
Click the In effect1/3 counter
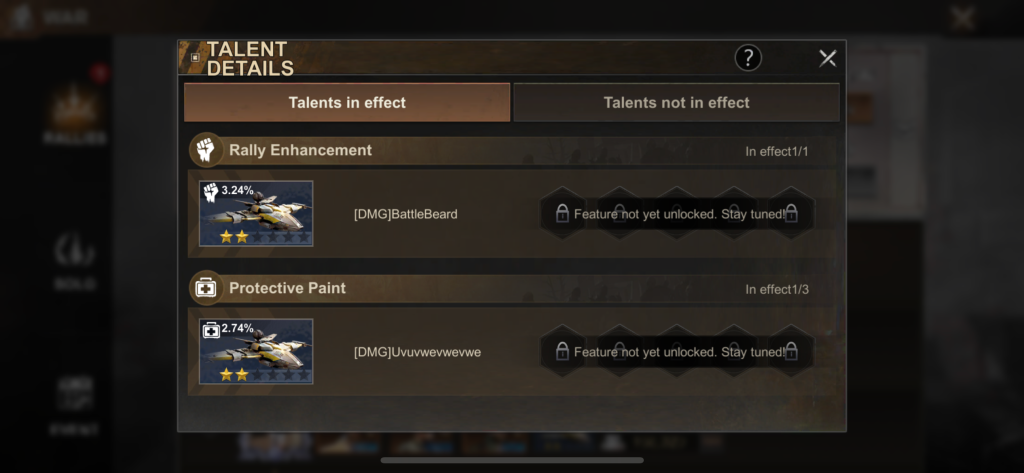point(777,289)
